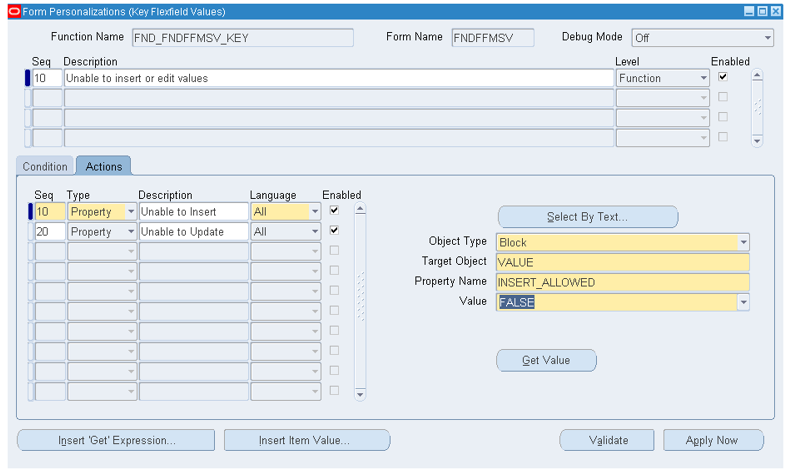Screen dimensions: 787x470
Task: Click top rules list scroll down arrow
Action: 757,141
